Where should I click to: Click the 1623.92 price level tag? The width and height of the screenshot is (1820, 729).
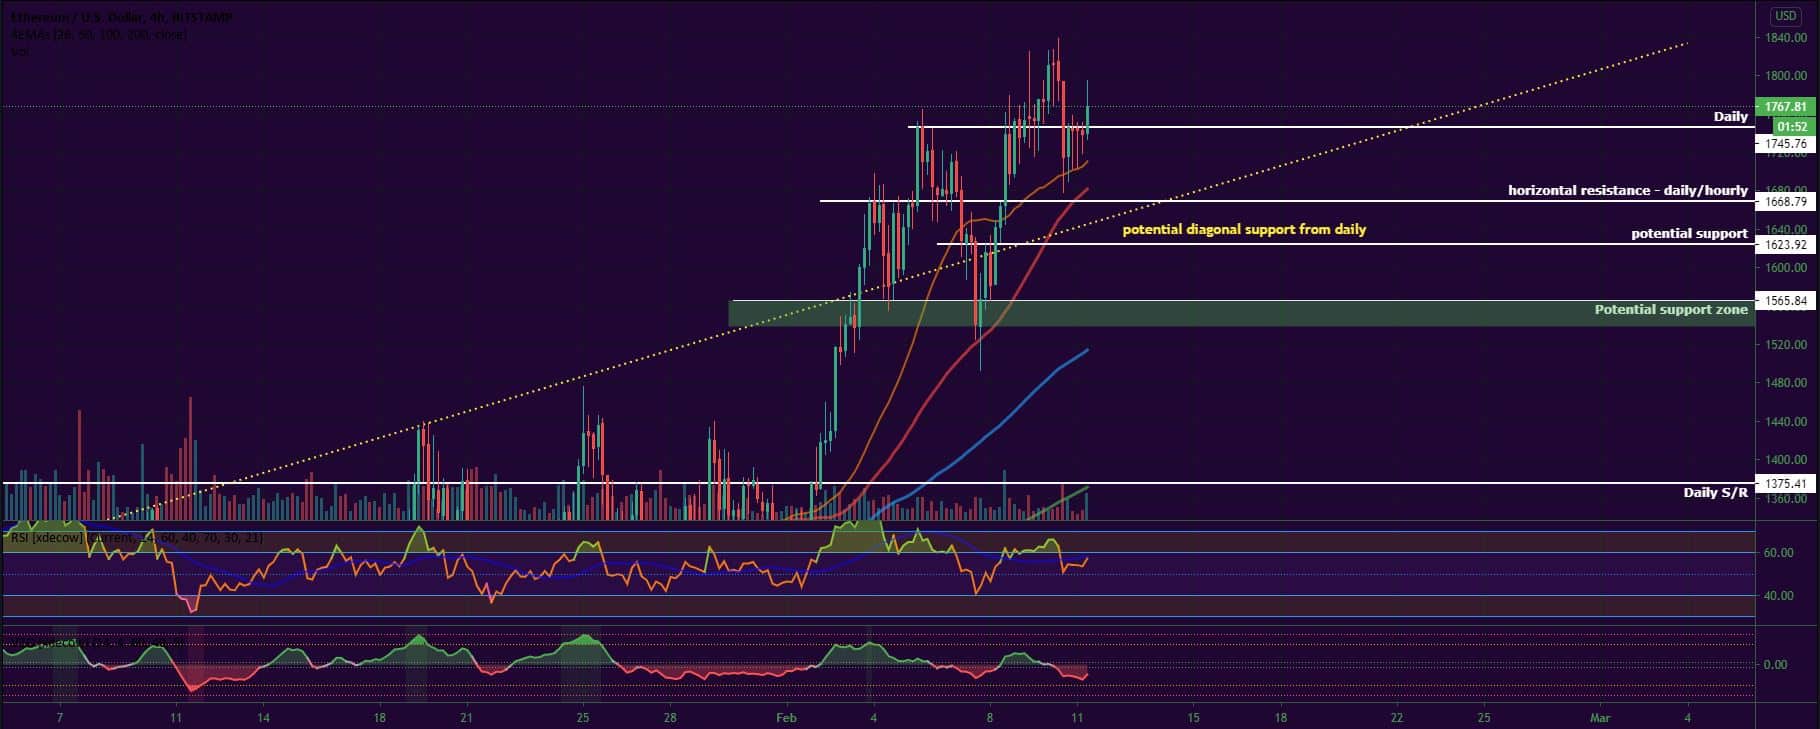(x=1785, y=245)
